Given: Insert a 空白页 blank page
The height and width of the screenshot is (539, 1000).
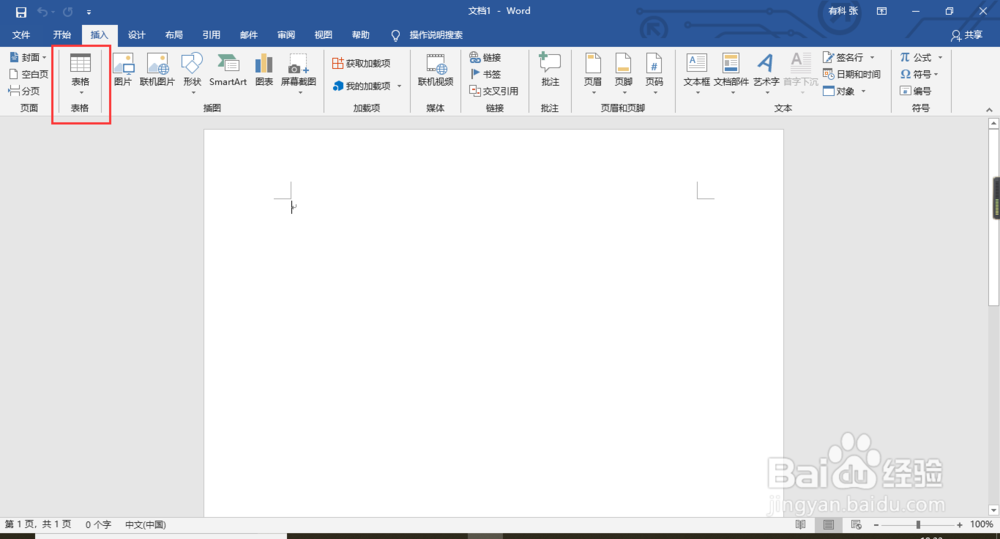Looking at the screenshot, I should click(29, 74).
